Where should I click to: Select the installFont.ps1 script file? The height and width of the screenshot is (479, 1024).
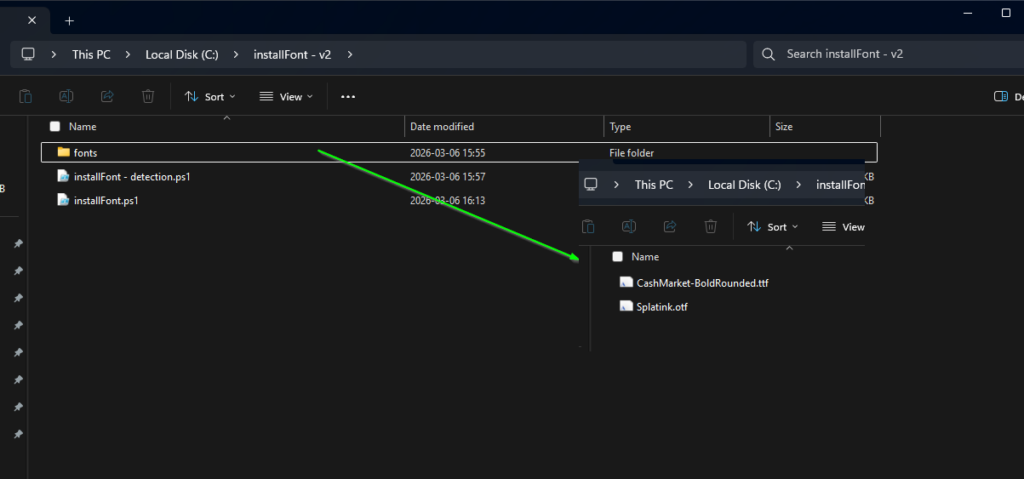[105, 200]
